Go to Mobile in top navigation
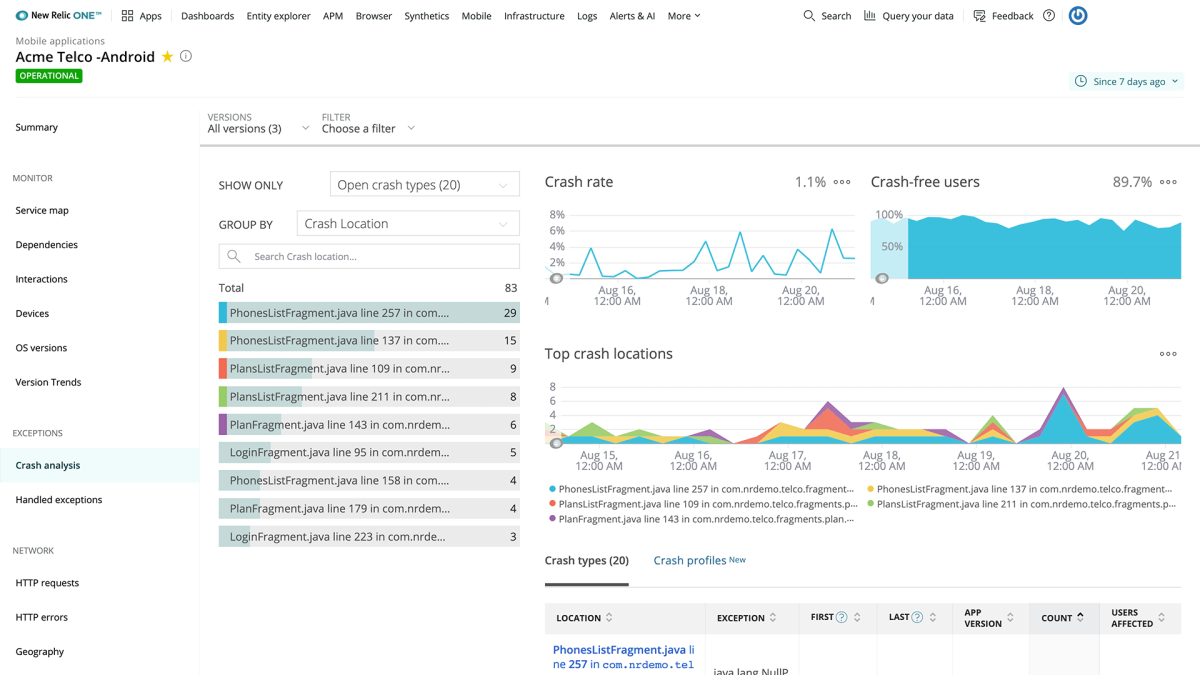The width and height of the screenshot is (1200, 675). coord(476,16)
